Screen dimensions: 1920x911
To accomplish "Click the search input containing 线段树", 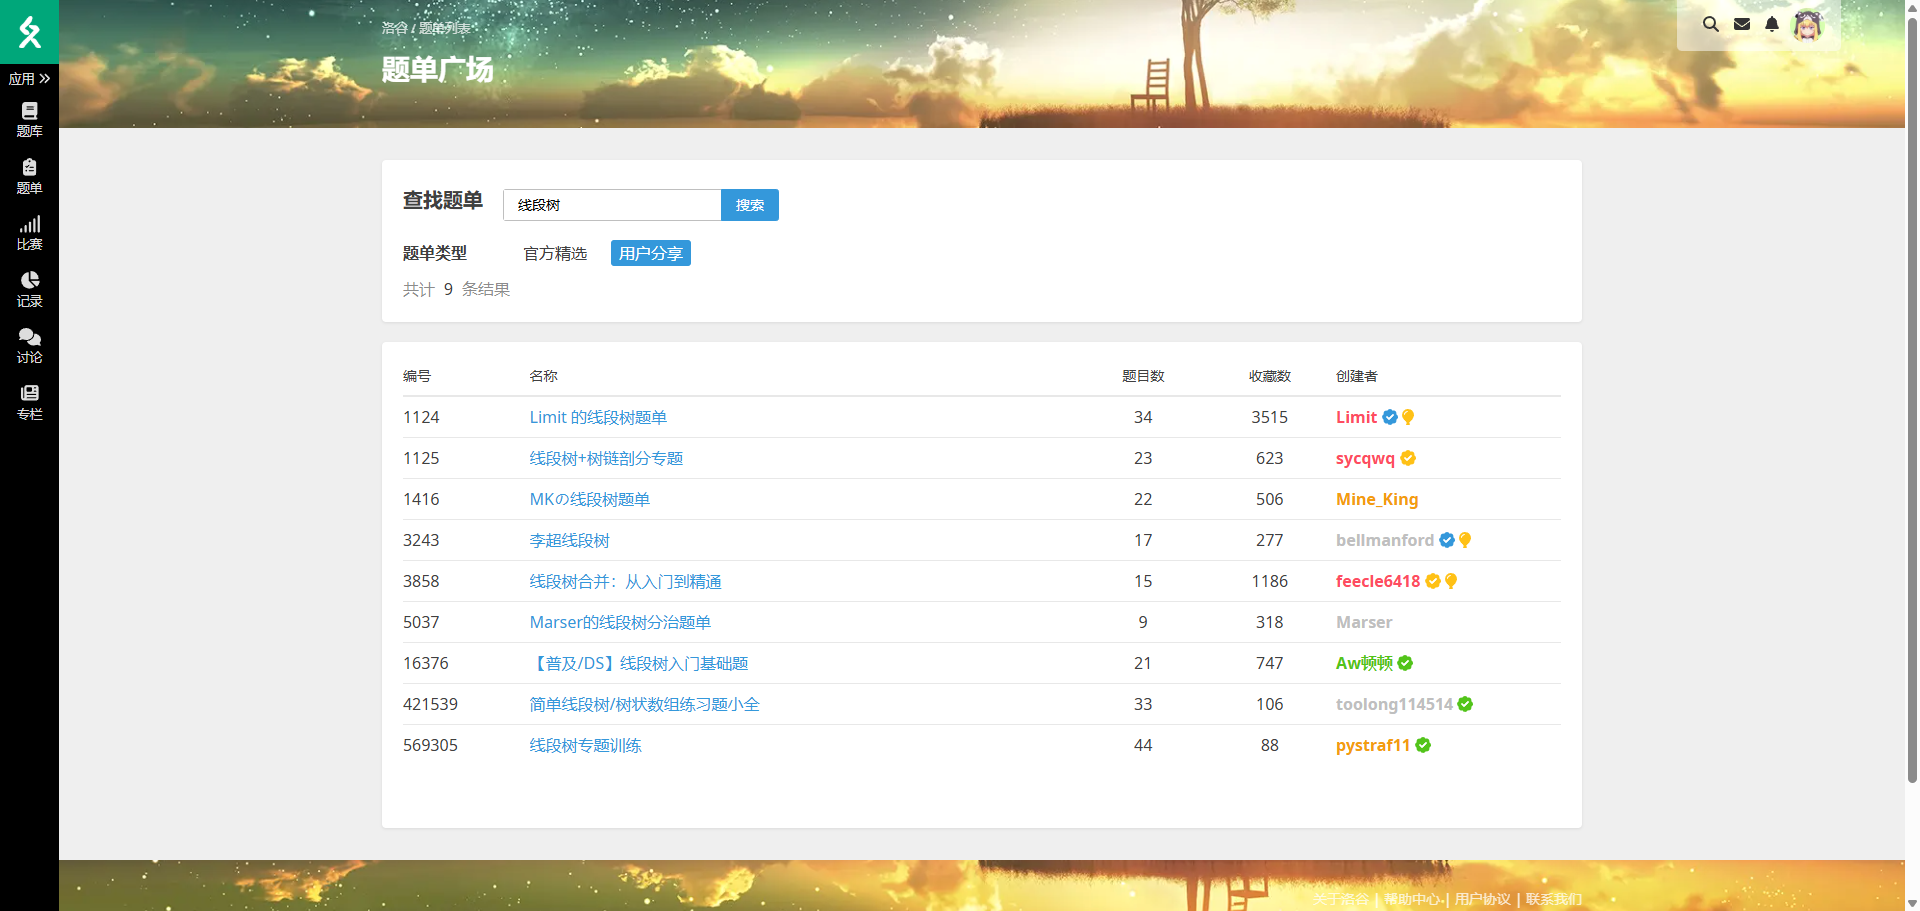I will coord(611,205).
